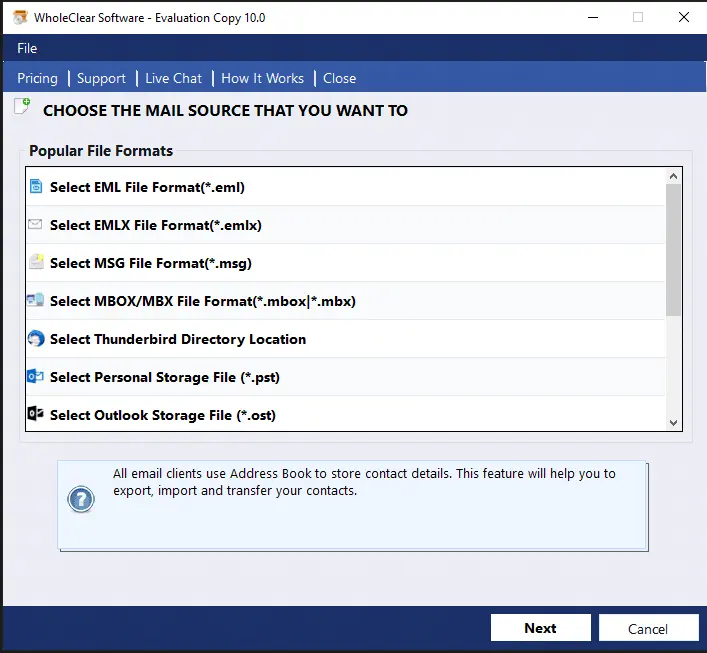Click the MBOX/MBX file icon
The width and height of the screenshot is (707, 653).
coord(35,300)
